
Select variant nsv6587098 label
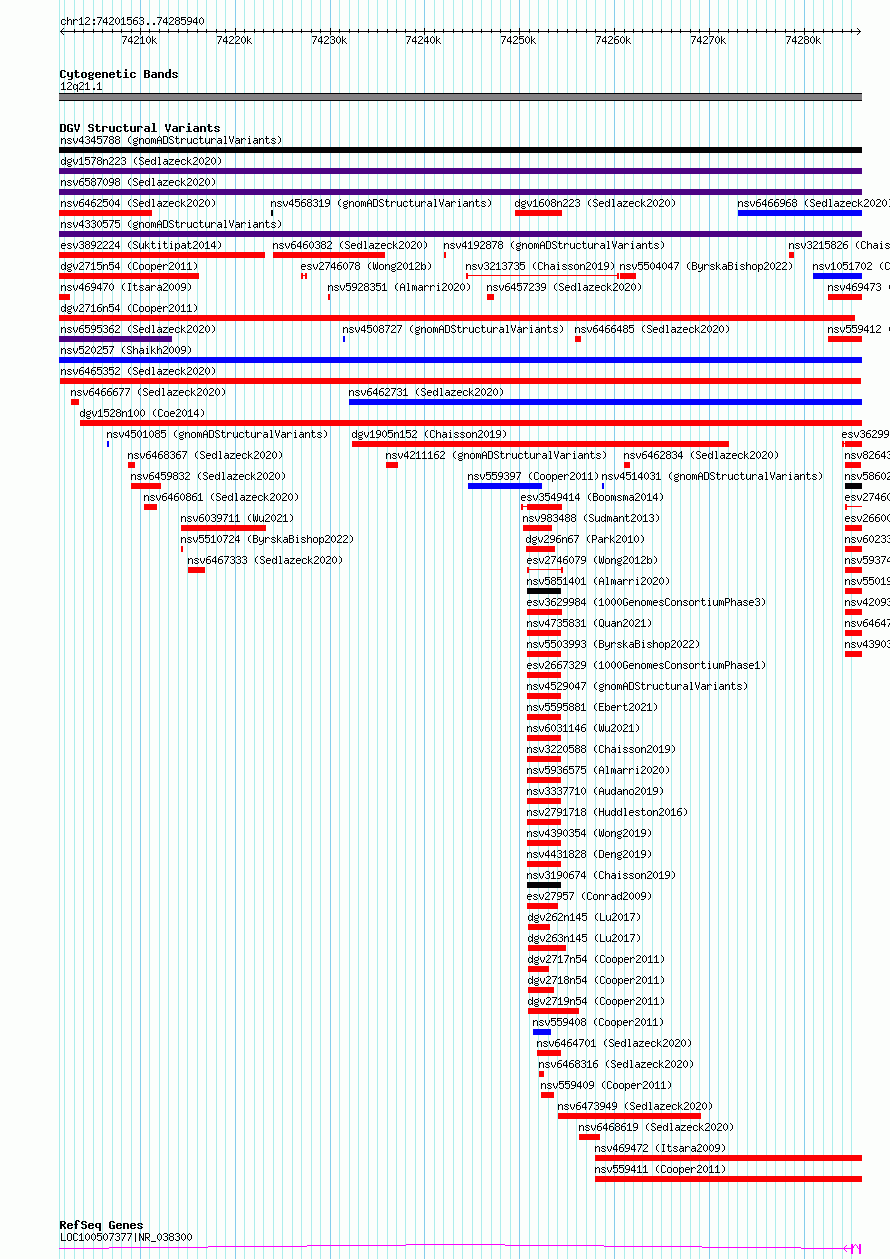coord(138,182)
